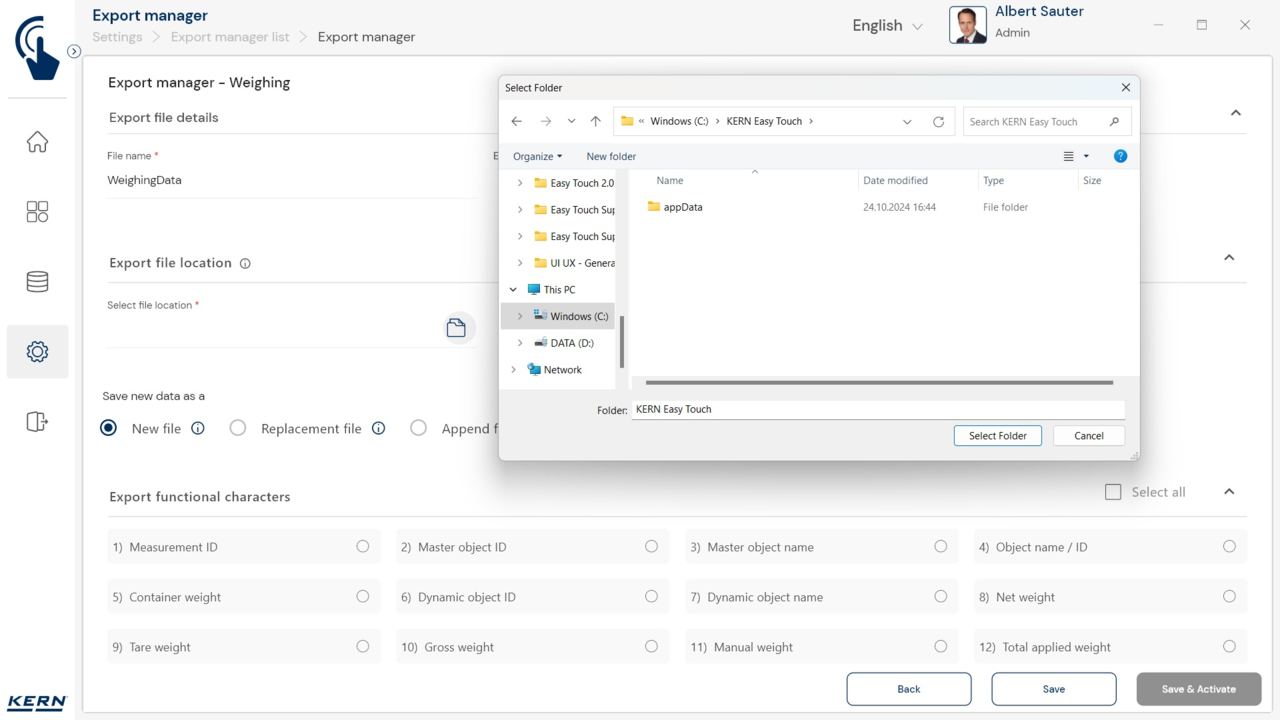
Task: Click Export manager list breadcrumb
Action: click(x=230, y=37)
